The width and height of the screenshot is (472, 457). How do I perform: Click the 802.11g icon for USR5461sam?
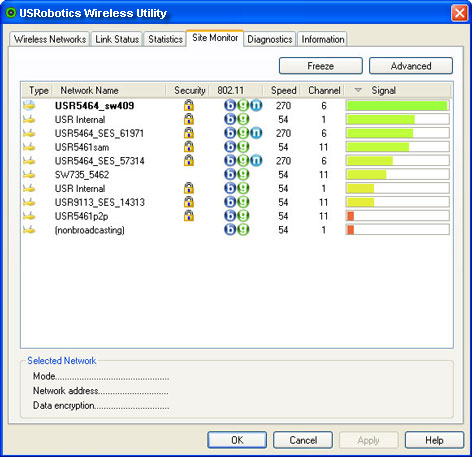point(243,147)
